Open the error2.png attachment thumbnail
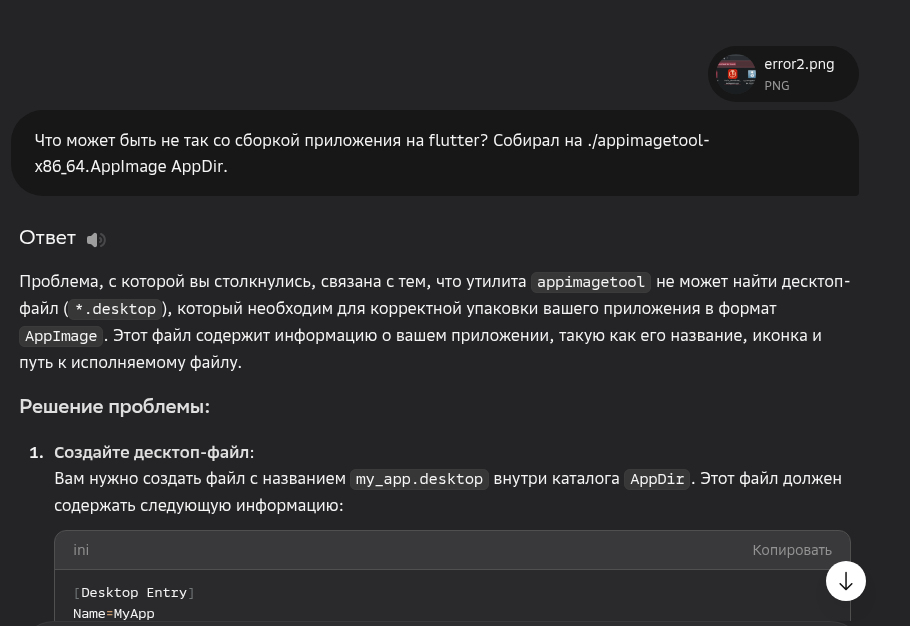Viewport: 910px width, 626px height. click(736, 74)
